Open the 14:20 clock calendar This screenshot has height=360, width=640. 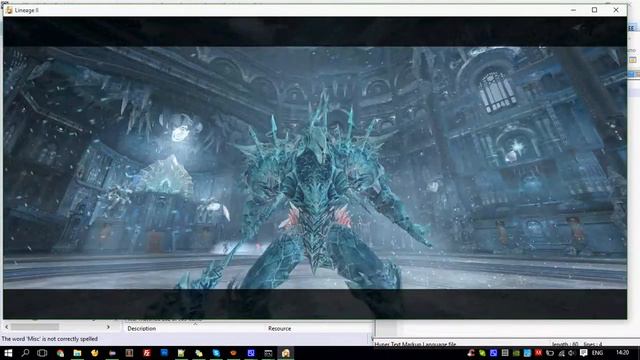pyautogui.click(x=622, y=353)
